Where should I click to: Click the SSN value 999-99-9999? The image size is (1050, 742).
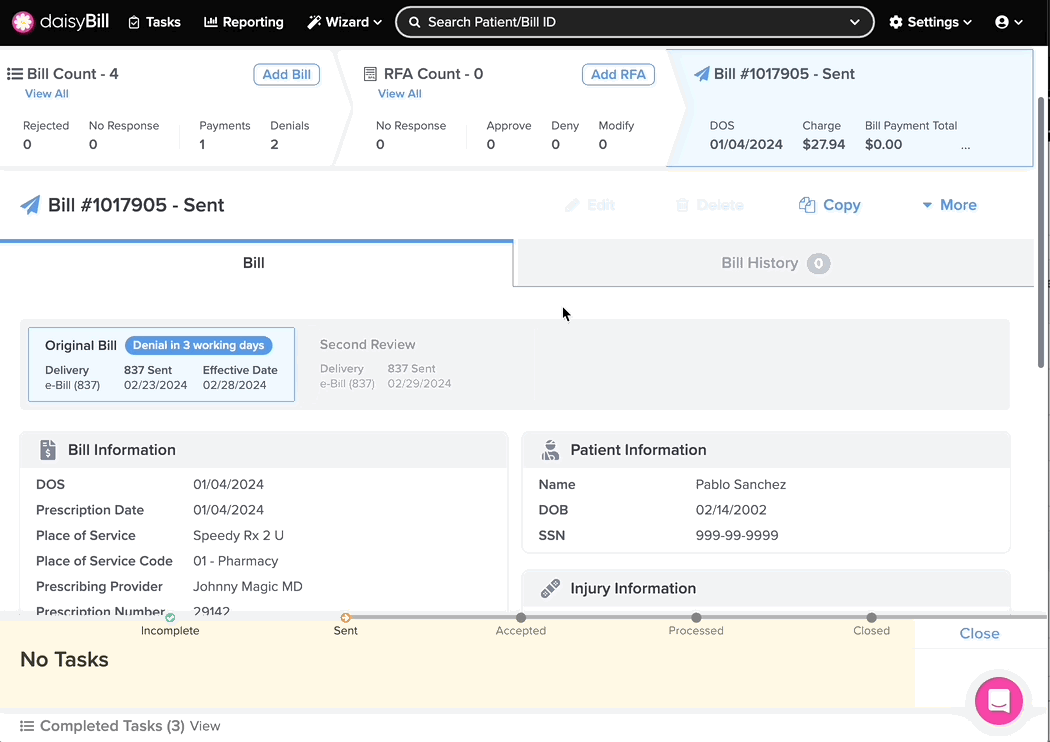tap(737, 536)
